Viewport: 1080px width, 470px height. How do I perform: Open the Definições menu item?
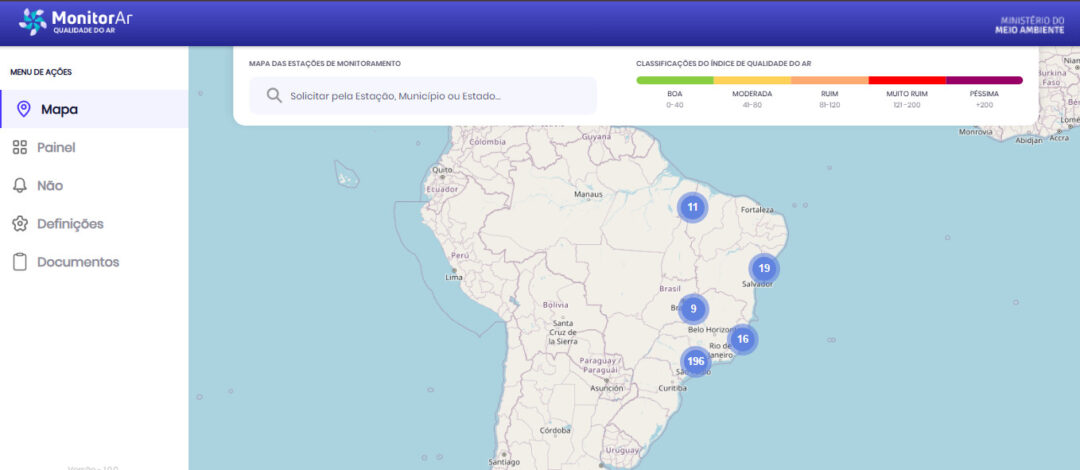coord(94,224)
